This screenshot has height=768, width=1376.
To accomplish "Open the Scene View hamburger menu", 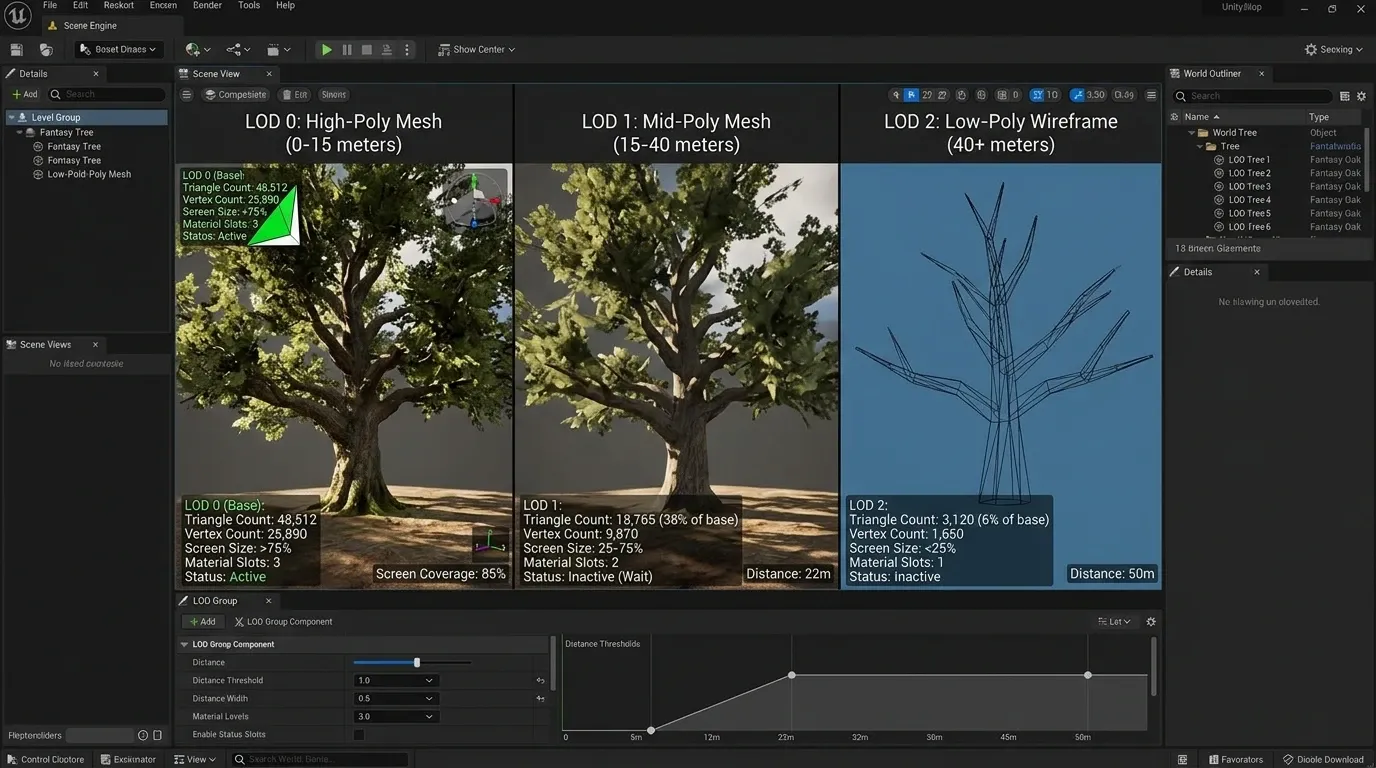I will [186, 95].
